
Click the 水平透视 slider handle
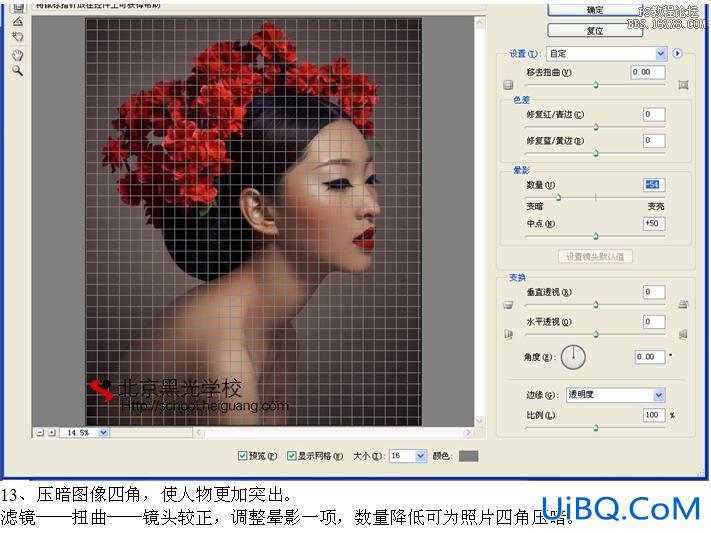coord(596,335)
